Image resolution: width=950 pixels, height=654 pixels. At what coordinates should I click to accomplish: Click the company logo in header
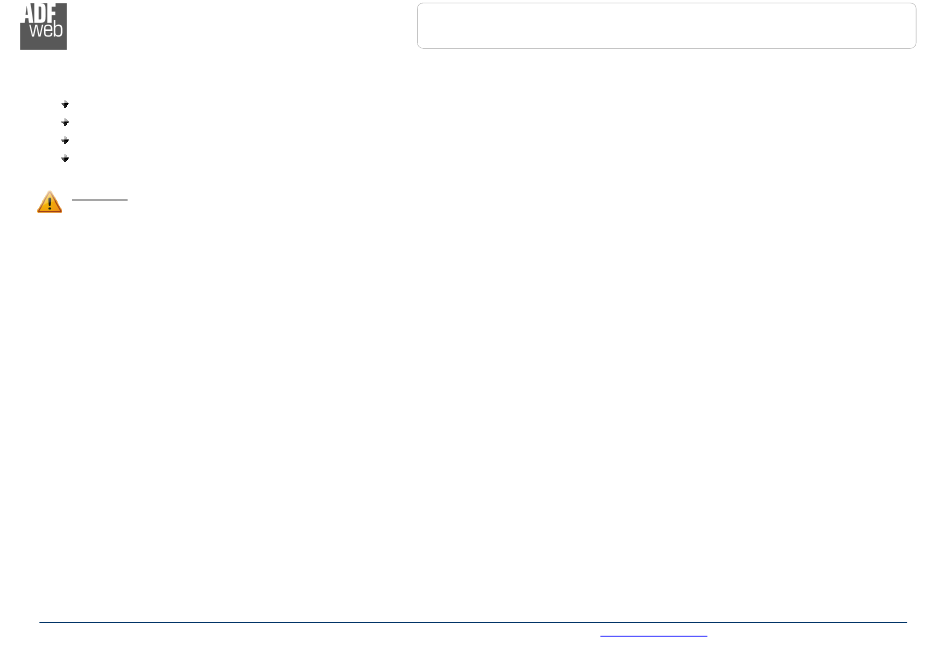click(43, 26)
